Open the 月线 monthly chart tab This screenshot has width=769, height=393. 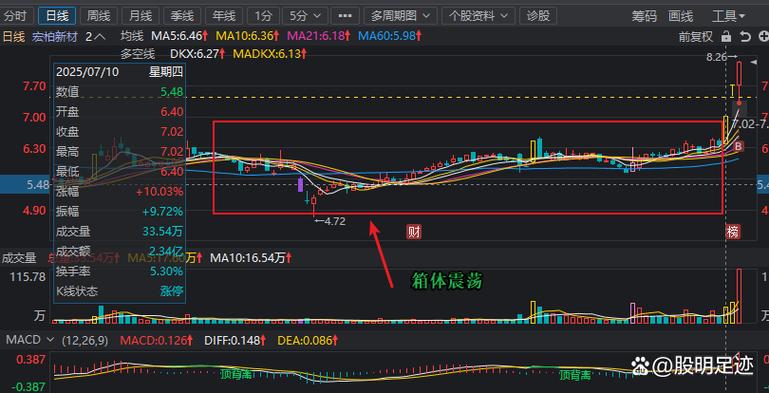tap(140, 16)
